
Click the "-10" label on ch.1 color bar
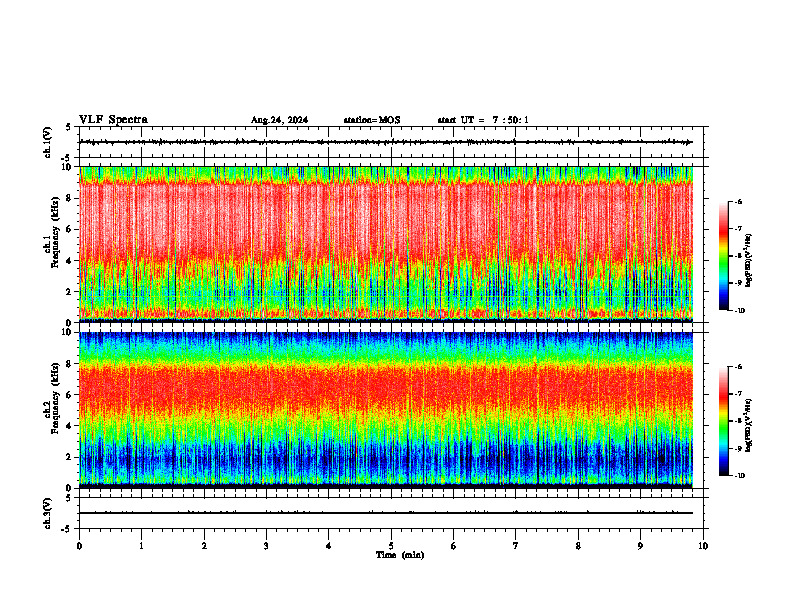740,311
